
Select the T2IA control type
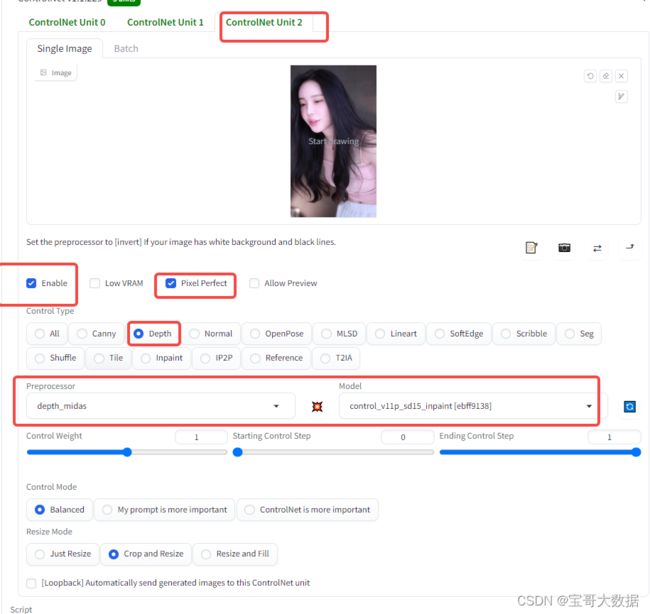click(x=336, y=358)
